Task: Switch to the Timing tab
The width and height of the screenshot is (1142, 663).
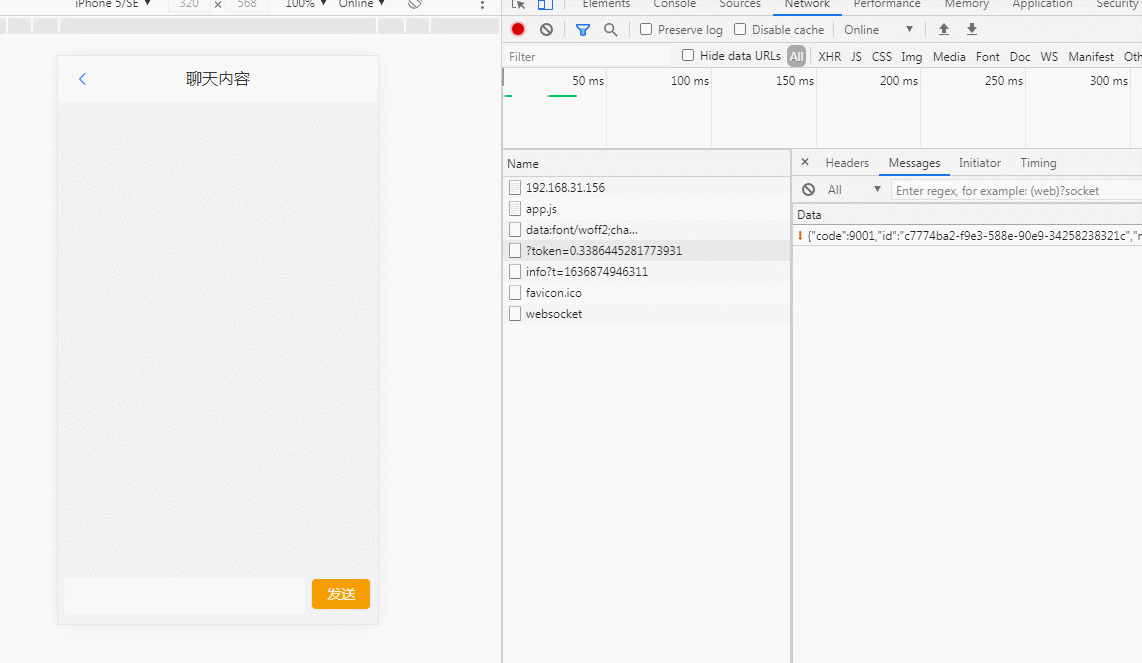Action: tap(1038, 163)
